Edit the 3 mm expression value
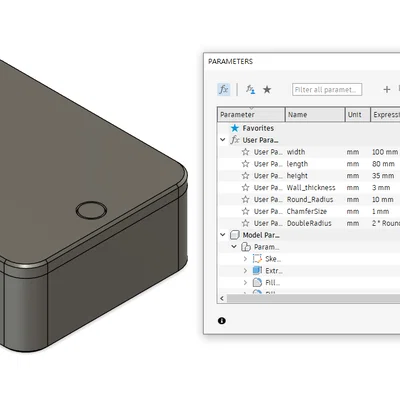Screen dimensions: 400x400 [381, 188]
